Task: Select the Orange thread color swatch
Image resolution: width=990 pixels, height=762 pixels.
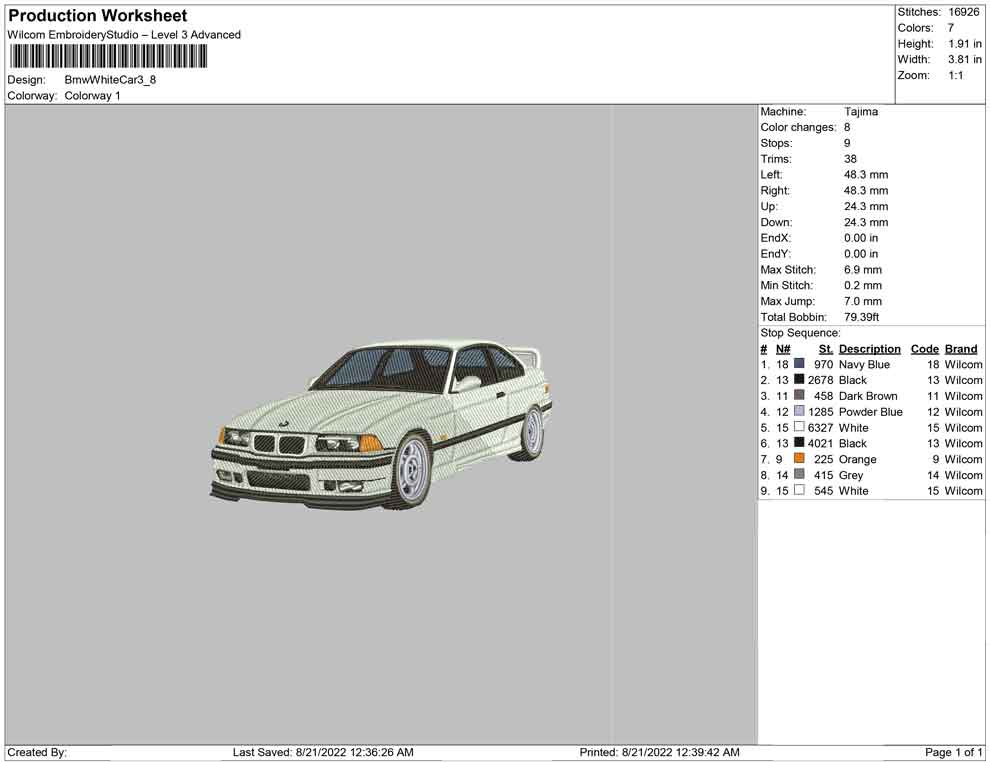Action: 799,459
